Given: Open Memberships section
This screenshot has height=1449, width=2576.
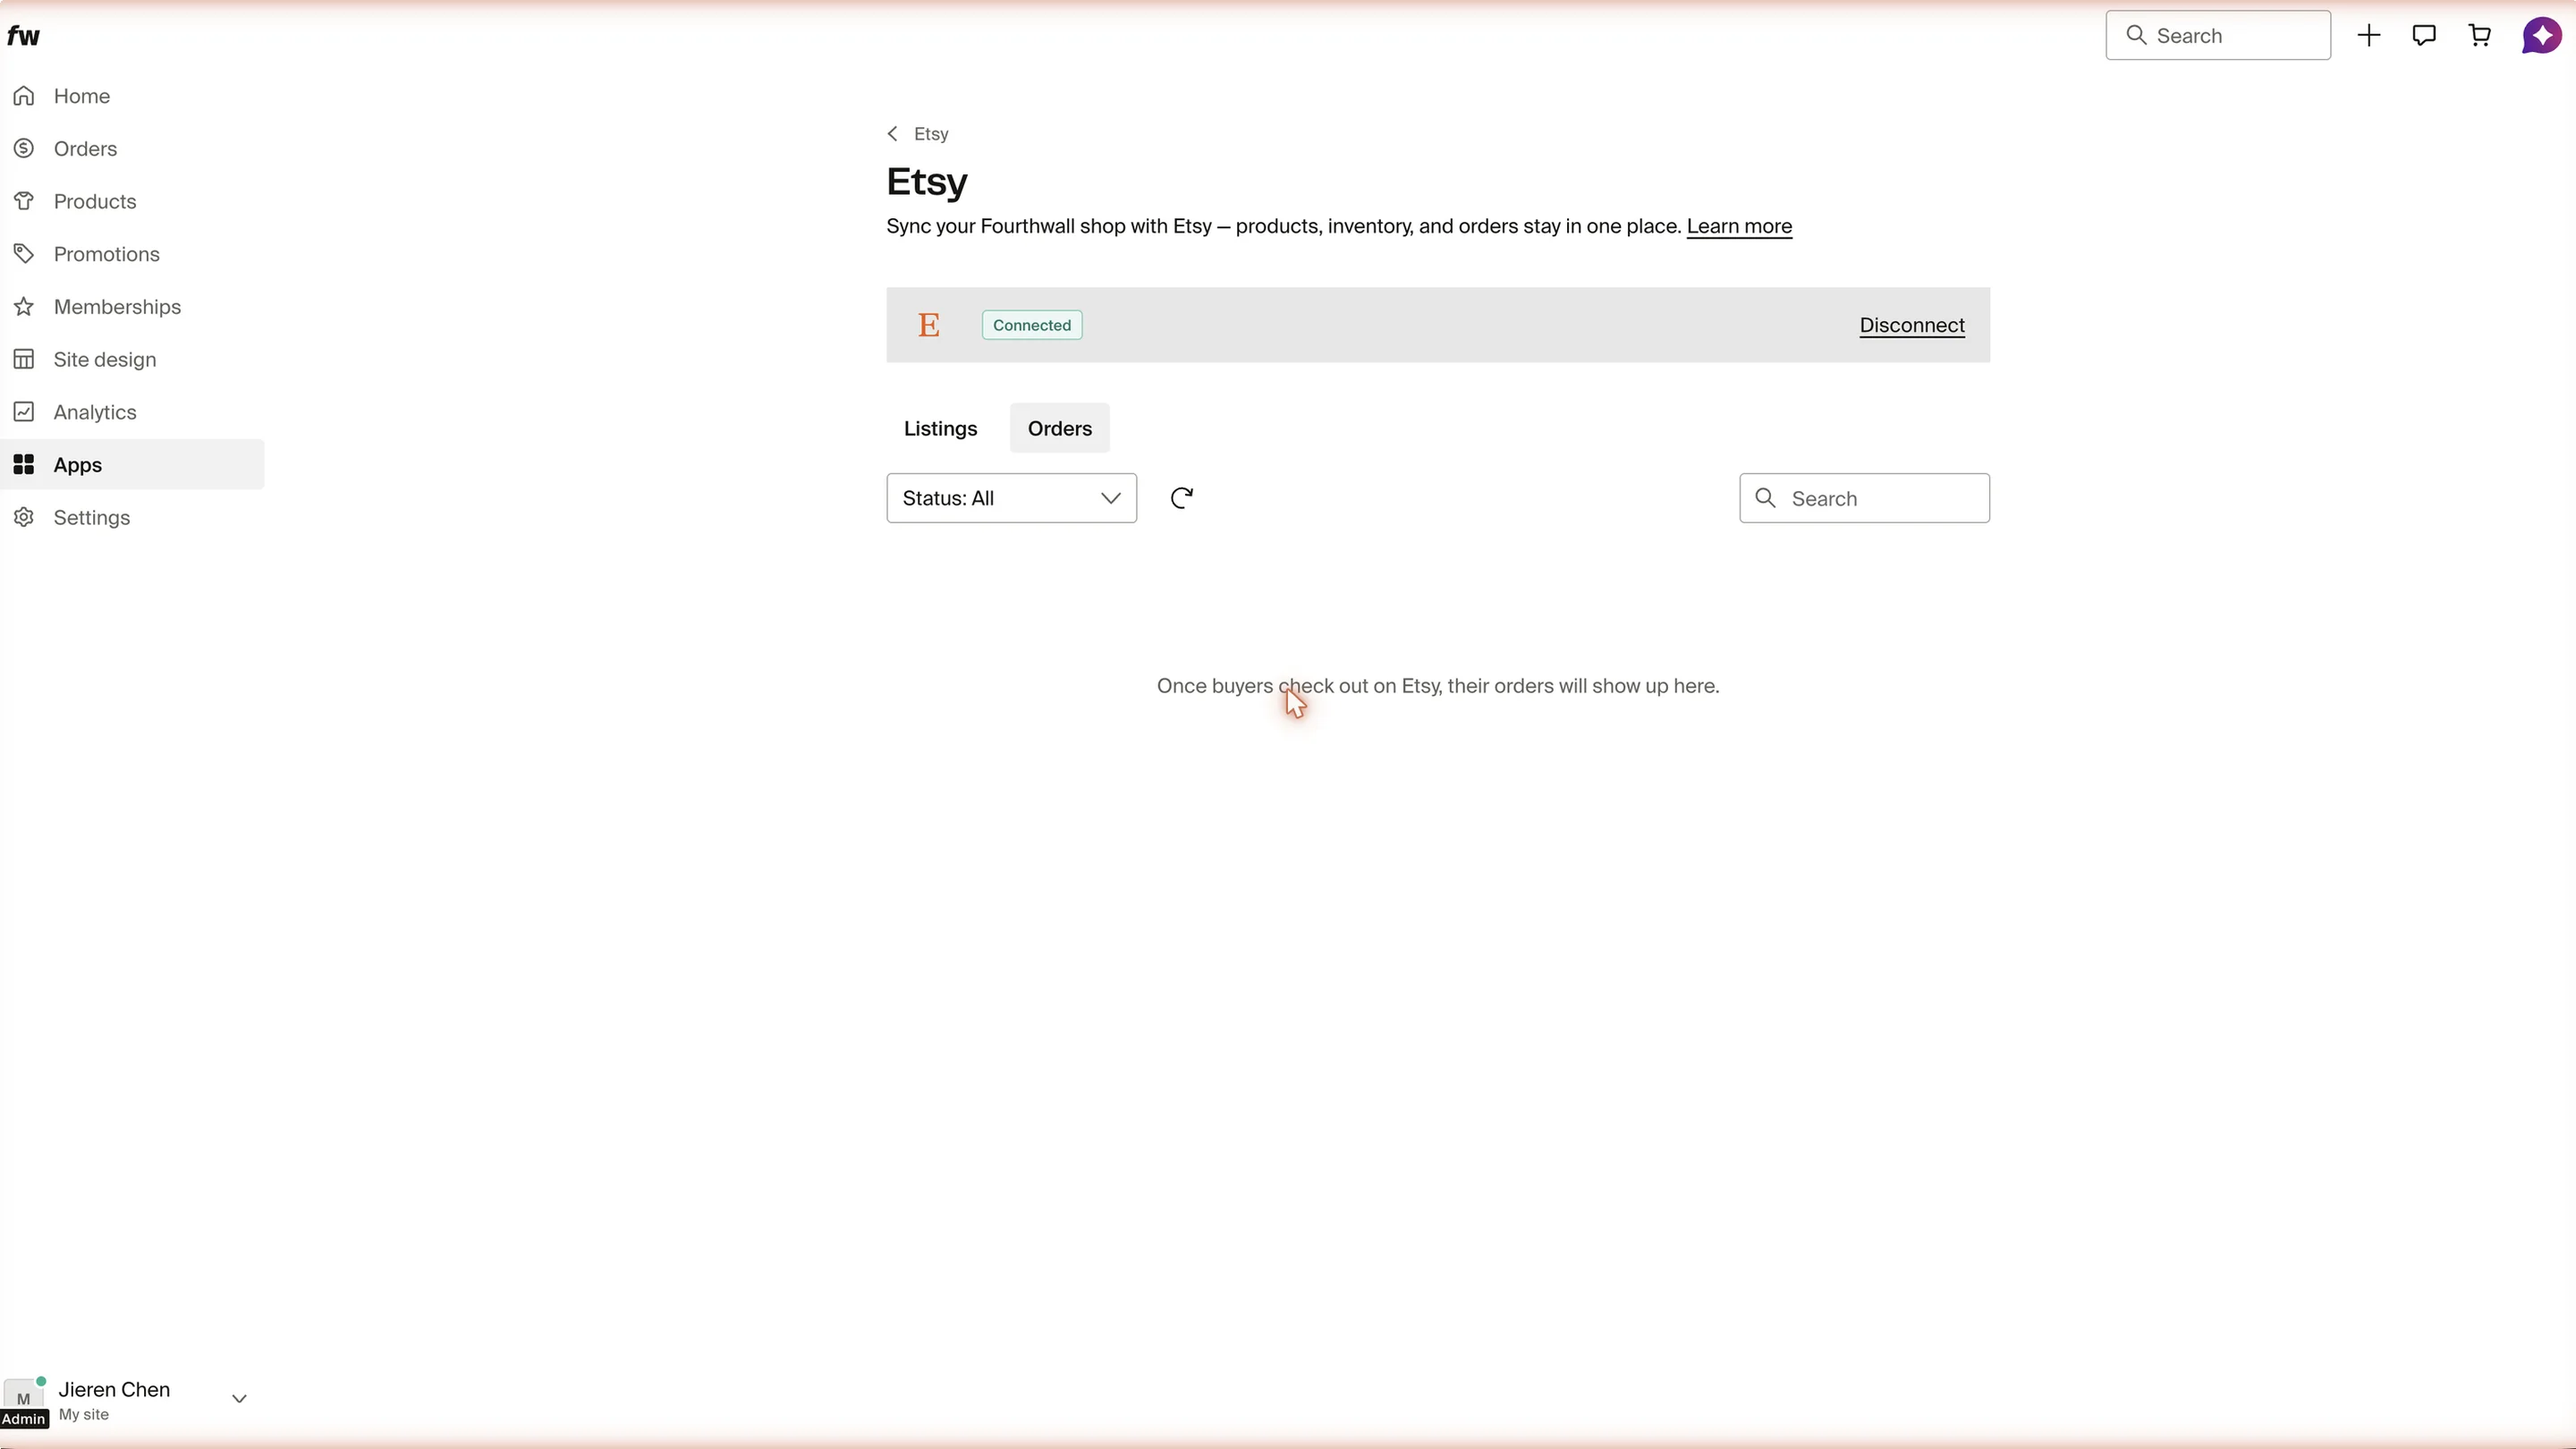Looking at the screenshot, I should 132,307.
